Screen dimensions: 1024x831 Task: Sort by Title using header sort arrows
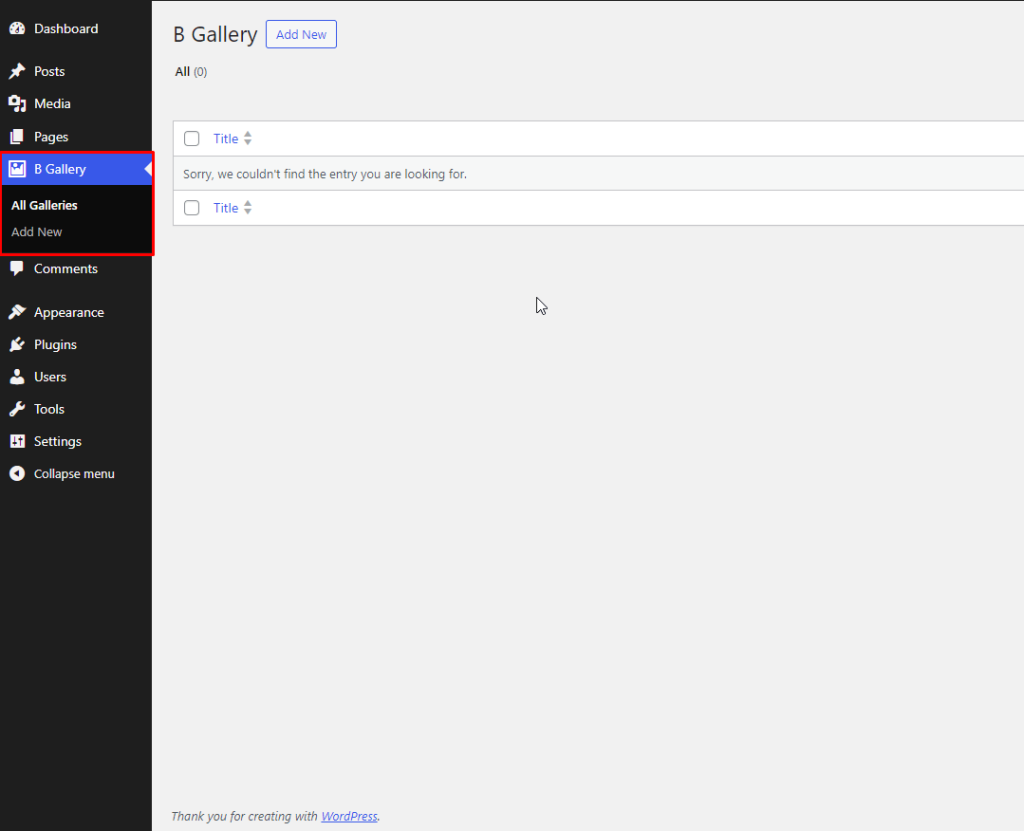[248, 139]
